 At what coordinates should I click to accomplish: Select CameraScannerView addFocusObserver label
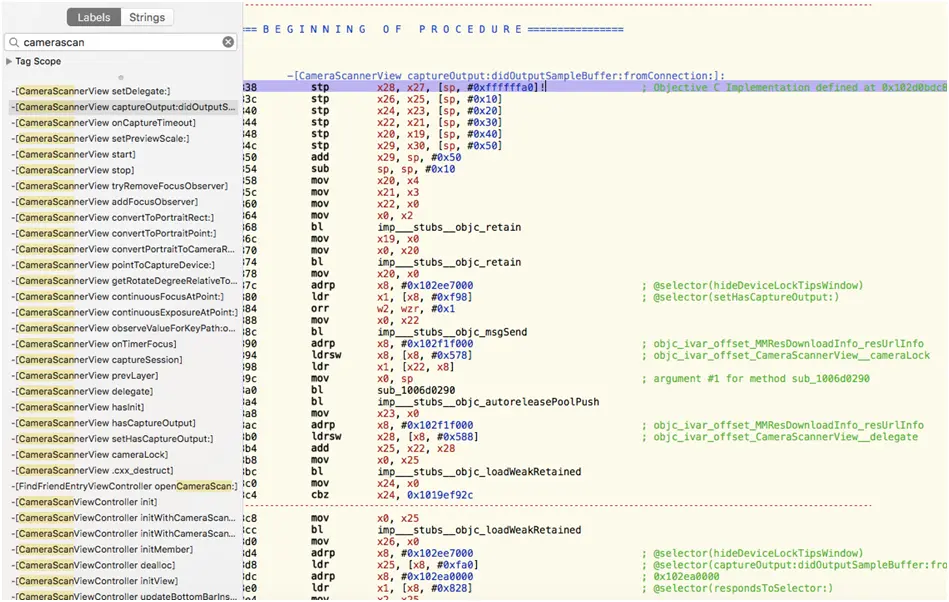[x=106, y=202]
